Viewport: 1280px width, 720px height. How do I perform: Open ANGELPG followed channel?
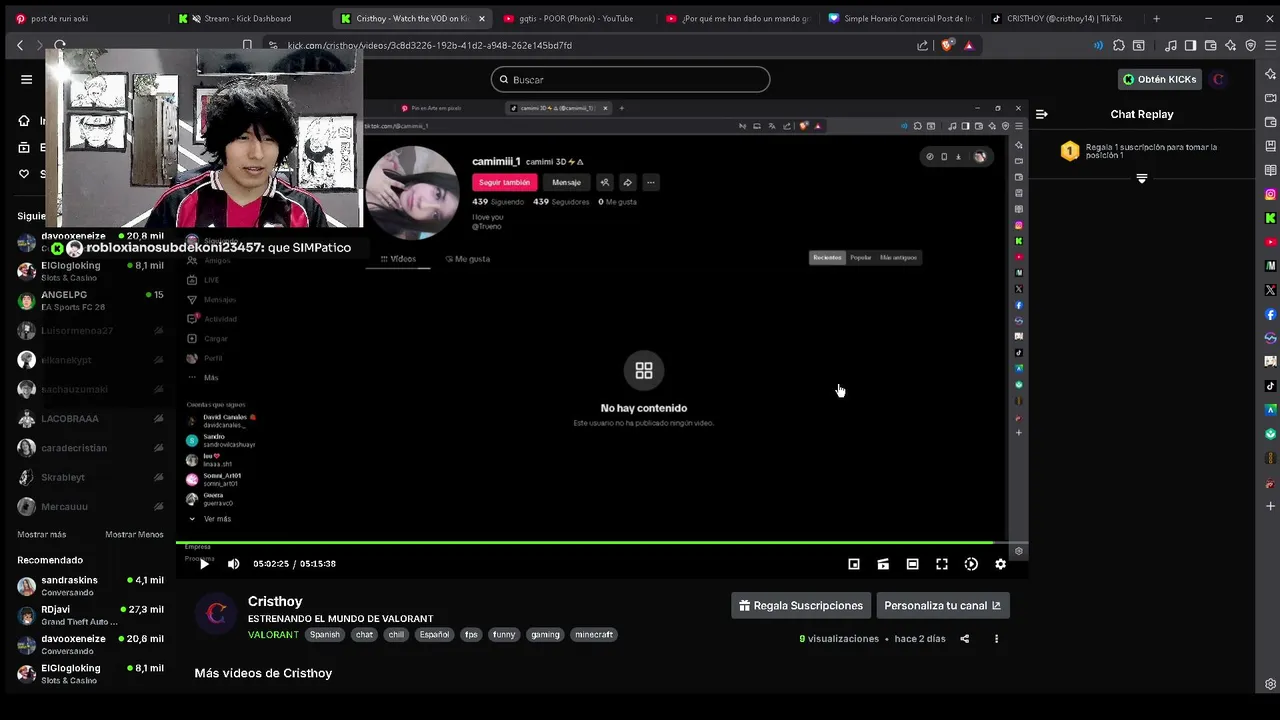point(90,301)
